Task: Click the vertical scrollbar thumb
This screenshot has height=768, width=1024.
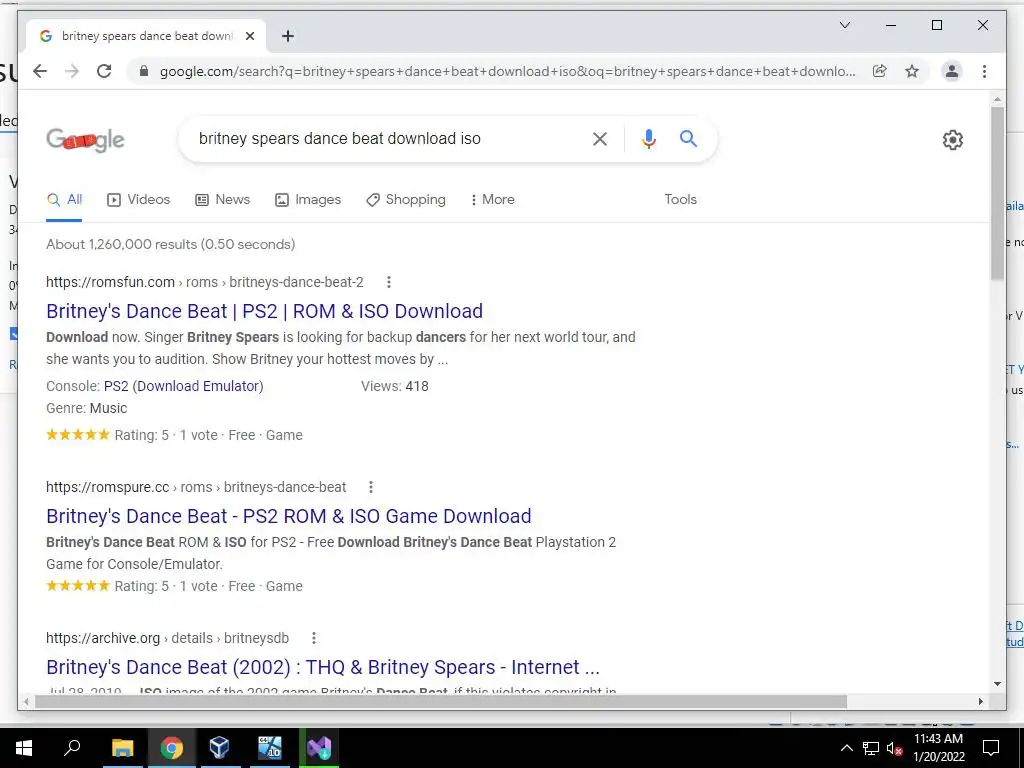Action: pos(997,193)
